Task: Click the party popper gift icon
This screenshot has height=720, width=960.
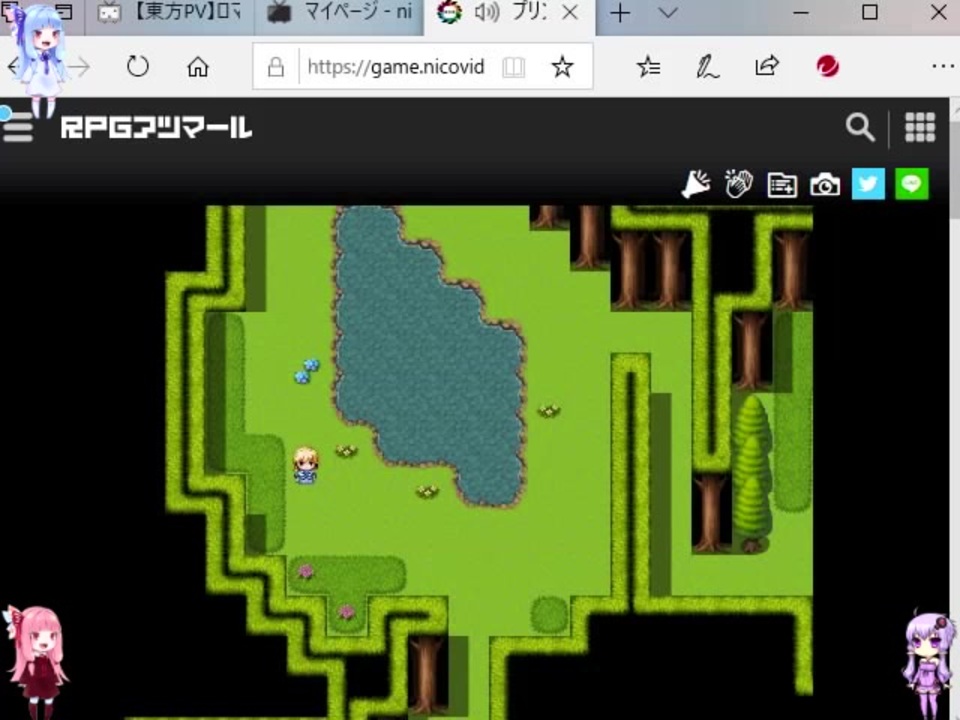Action: pos(696,184)
